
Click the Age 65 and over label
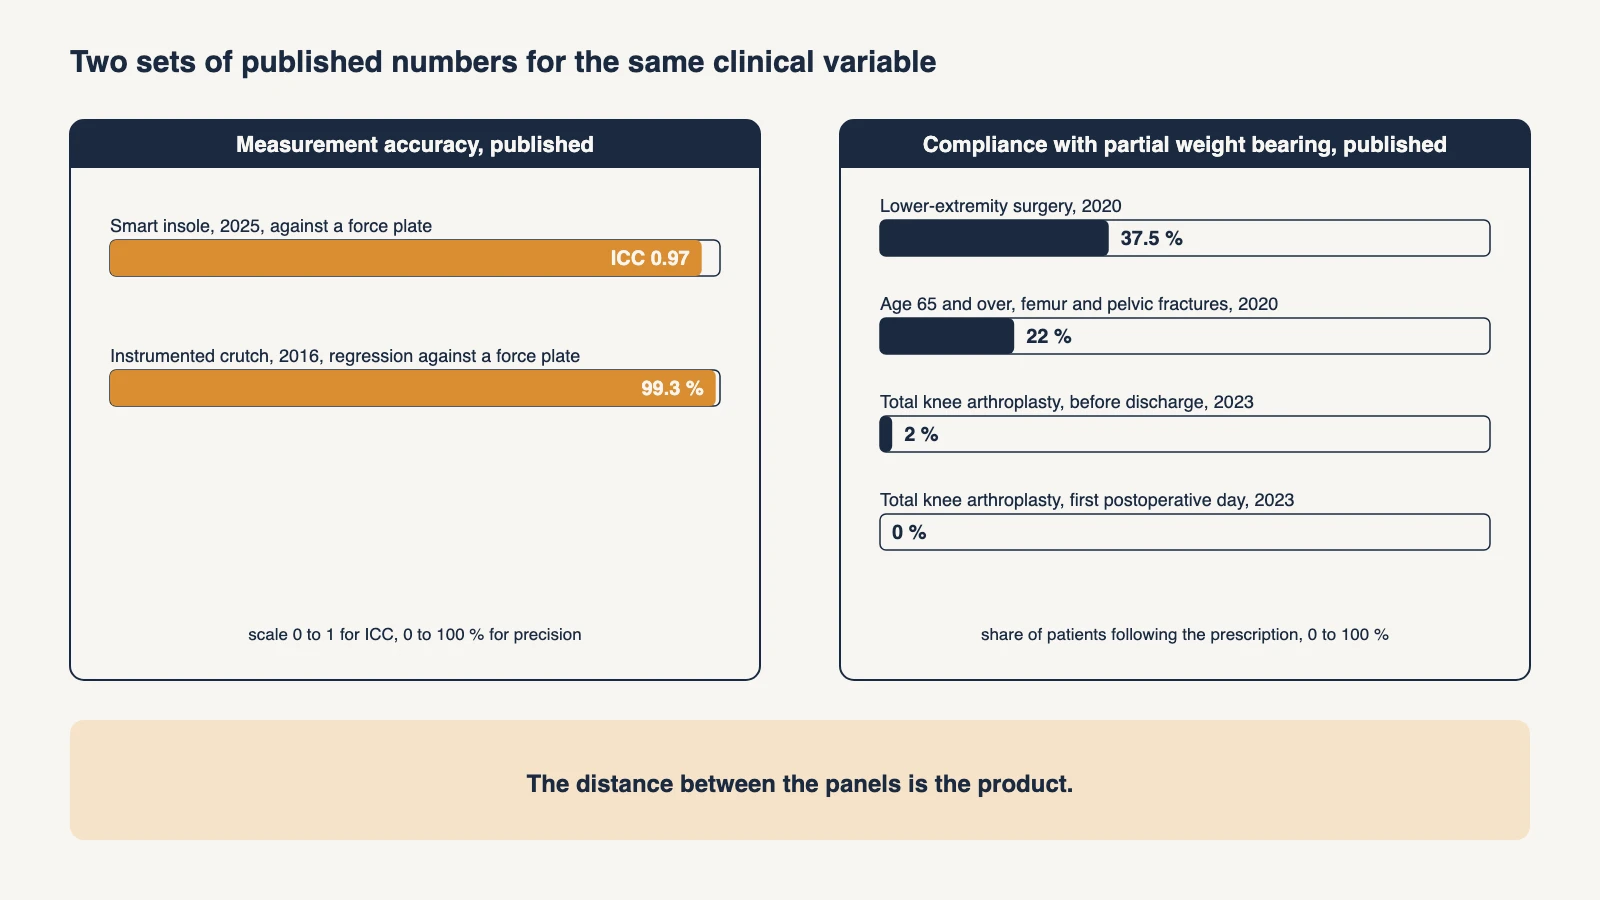(1079, 304)
